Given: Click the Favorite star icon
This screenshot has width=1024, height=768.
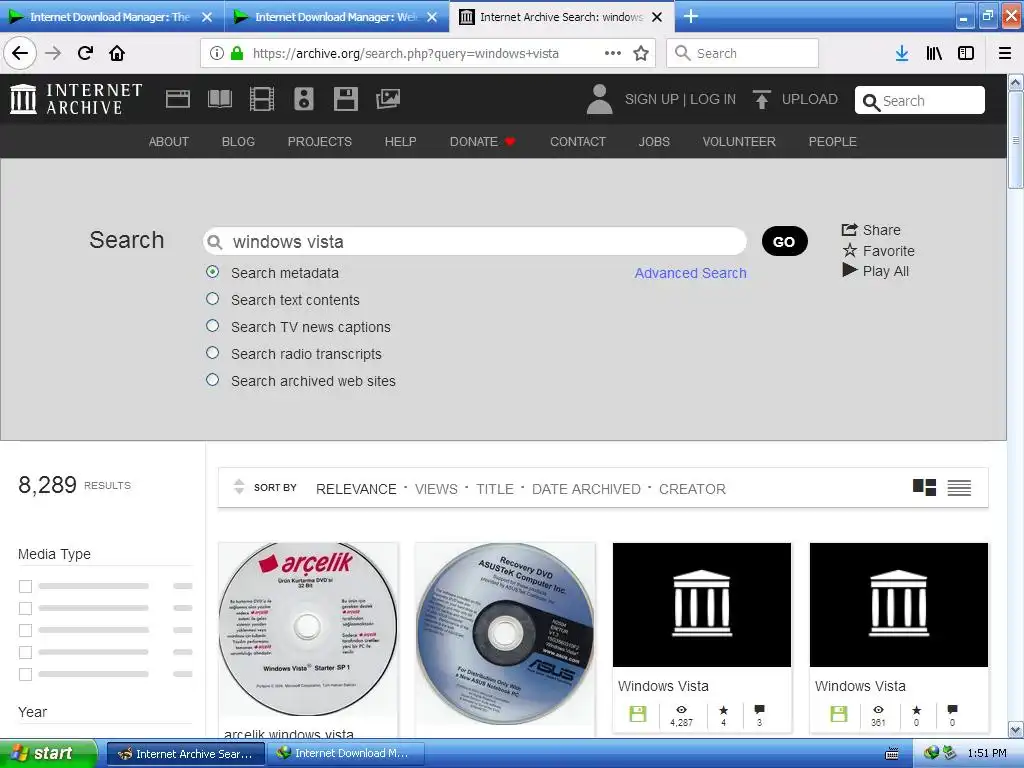Looking at the screenshot, I should click(849, 250).
